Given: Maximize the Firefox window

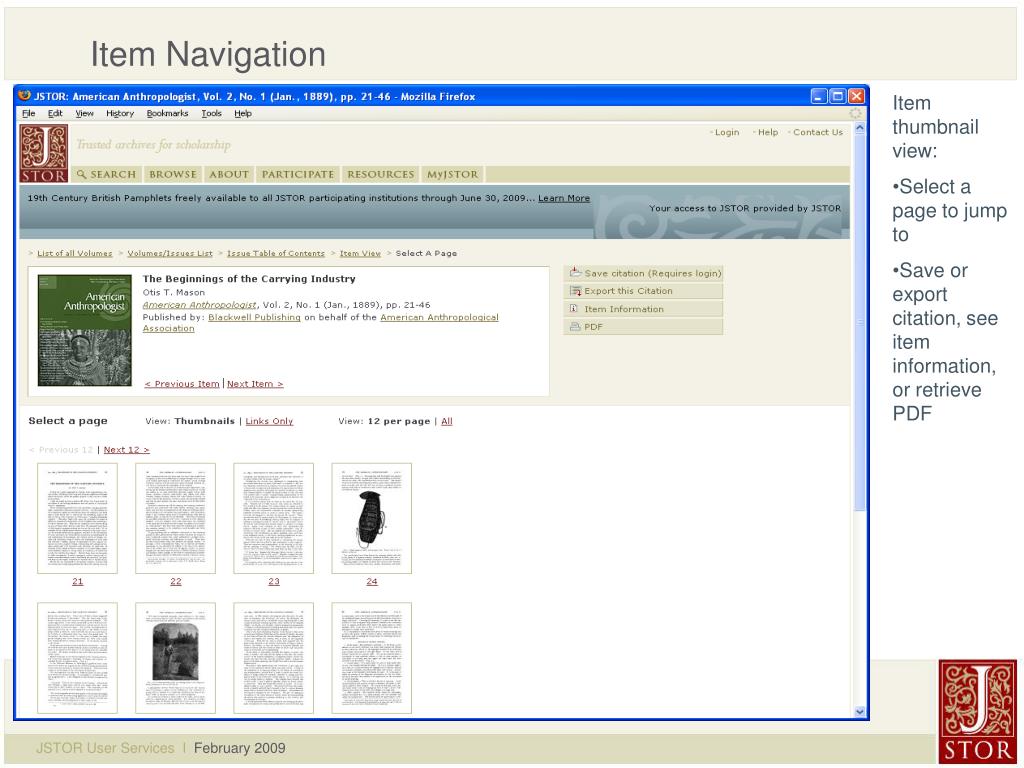Looking at the screenshot, I should 837,96.
